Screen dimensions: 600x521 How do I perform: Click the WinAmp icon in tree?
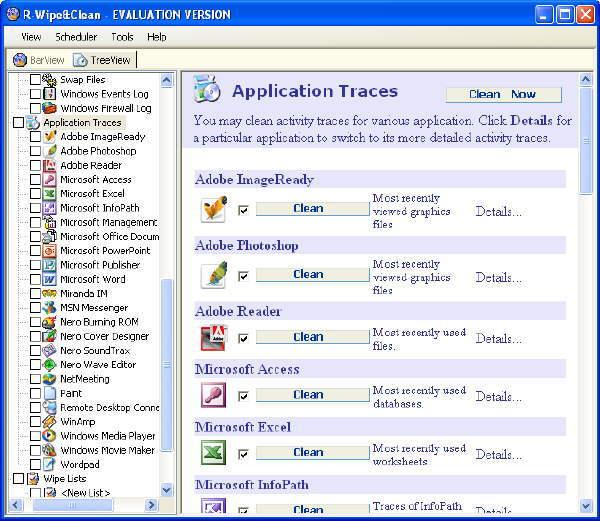pos(50,422)
